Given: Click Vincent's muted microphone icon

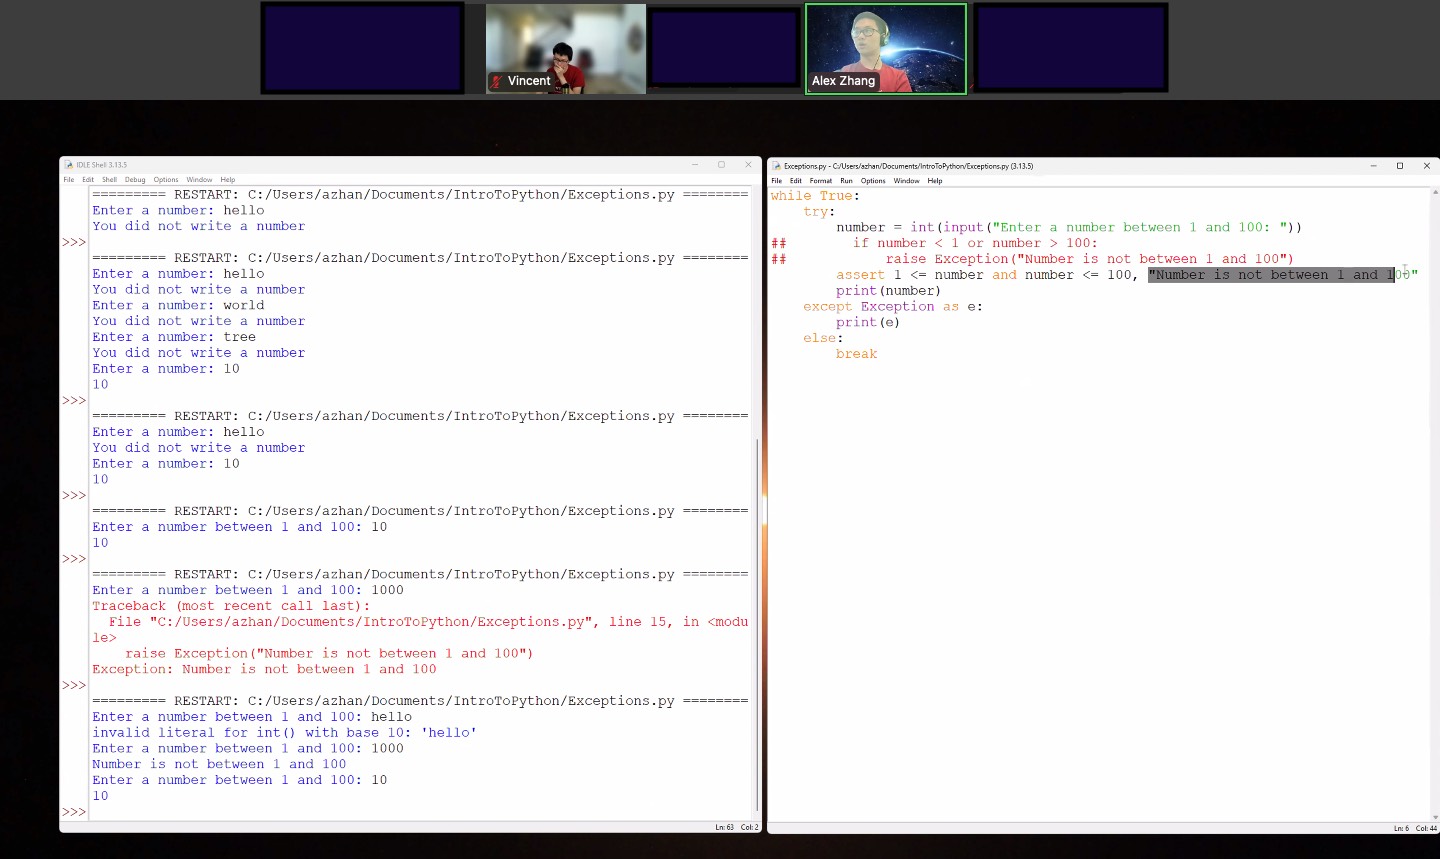Looking at the screenshot, I should 497,81.
